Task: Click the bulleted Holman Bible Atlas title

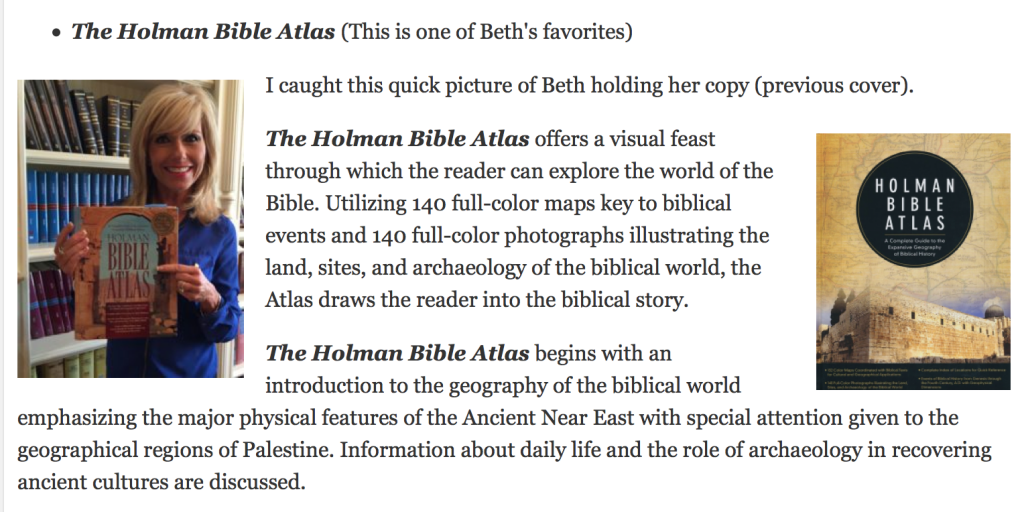Action: pyautogui.click(x=203, y=31)
